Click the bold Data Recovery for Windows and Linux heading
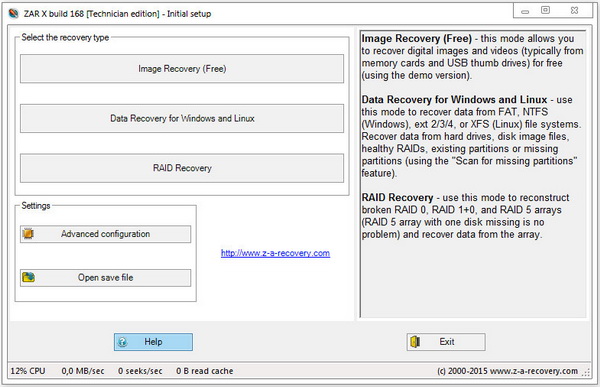The width and height of the screenshot is (600, 387). [454, 100]
